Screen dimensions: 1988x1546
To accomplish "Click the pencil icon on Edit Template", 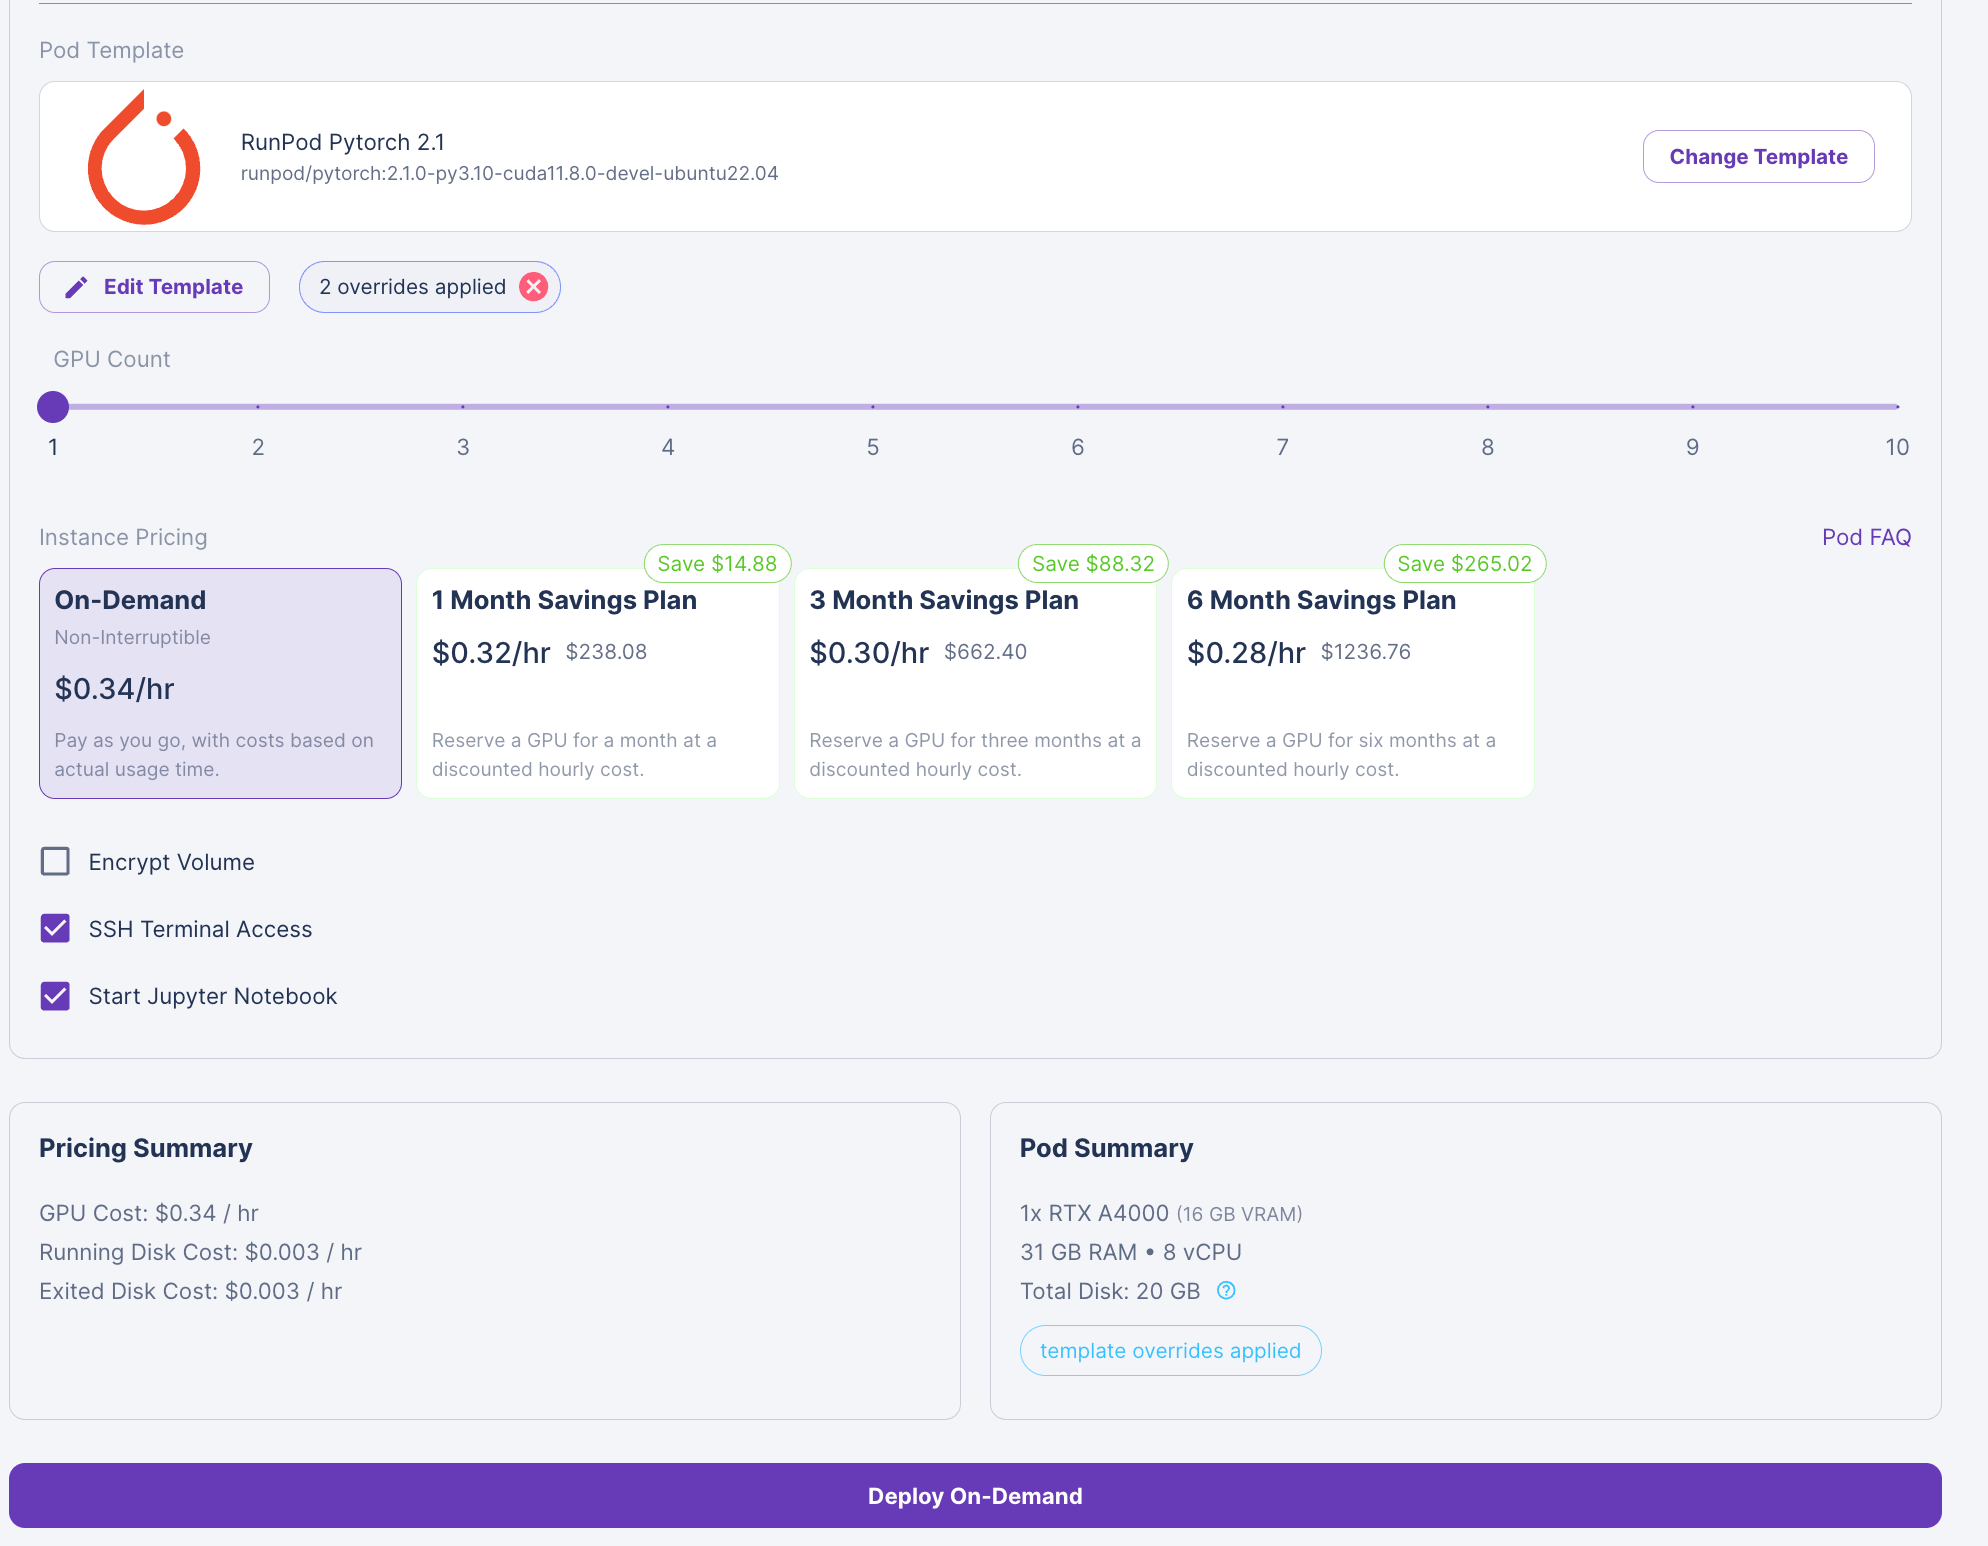I will click(76, 287).
